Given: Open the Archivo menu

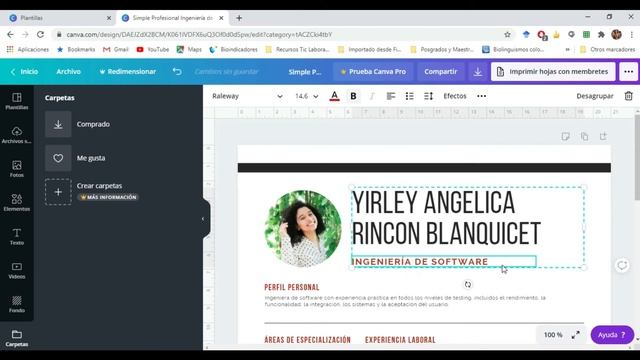Looking at the screenshot, I should click(69, 71).
